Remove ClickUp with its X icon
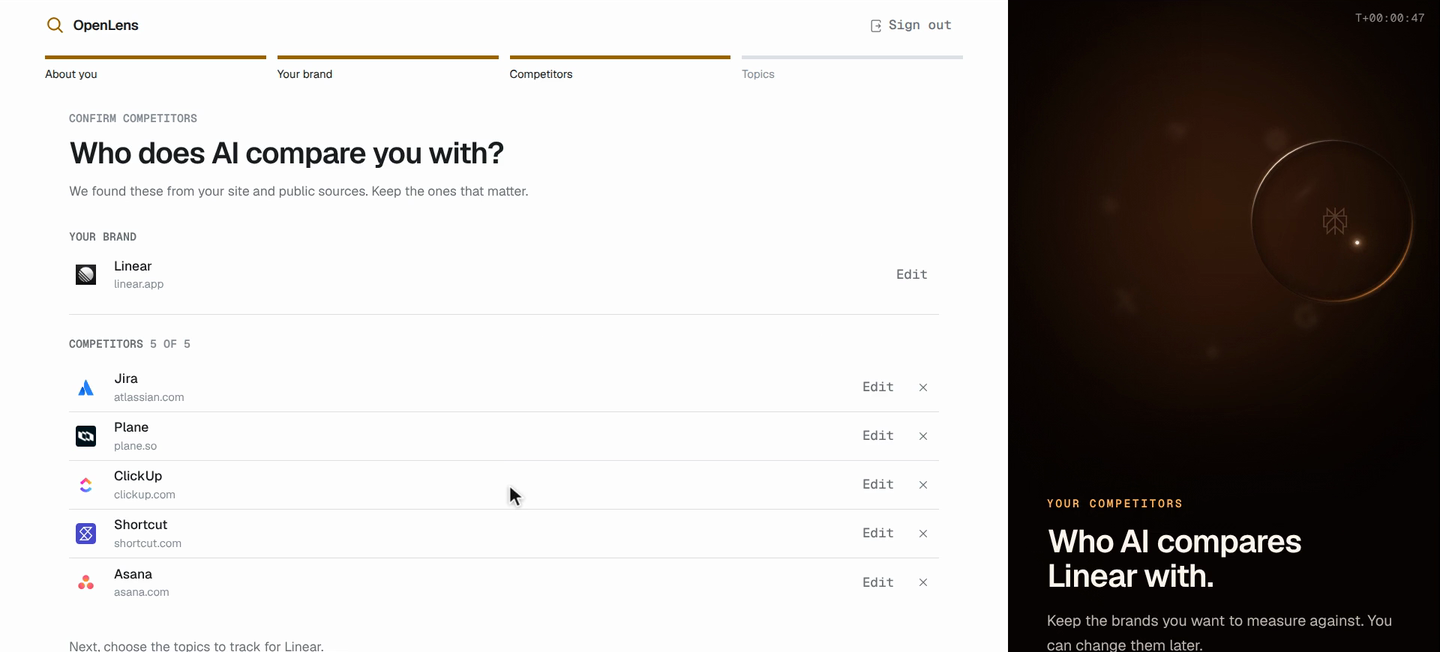The height and width of the screenshot is (652, 1440). 923,485
